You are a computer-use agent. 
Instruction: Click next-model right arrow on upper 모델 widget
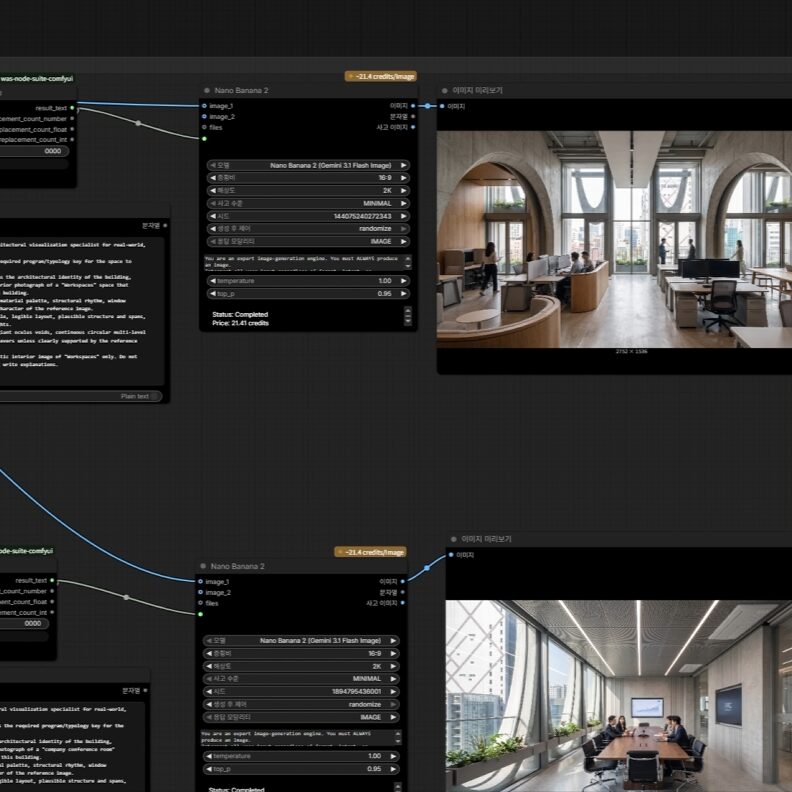coord(404,165)
